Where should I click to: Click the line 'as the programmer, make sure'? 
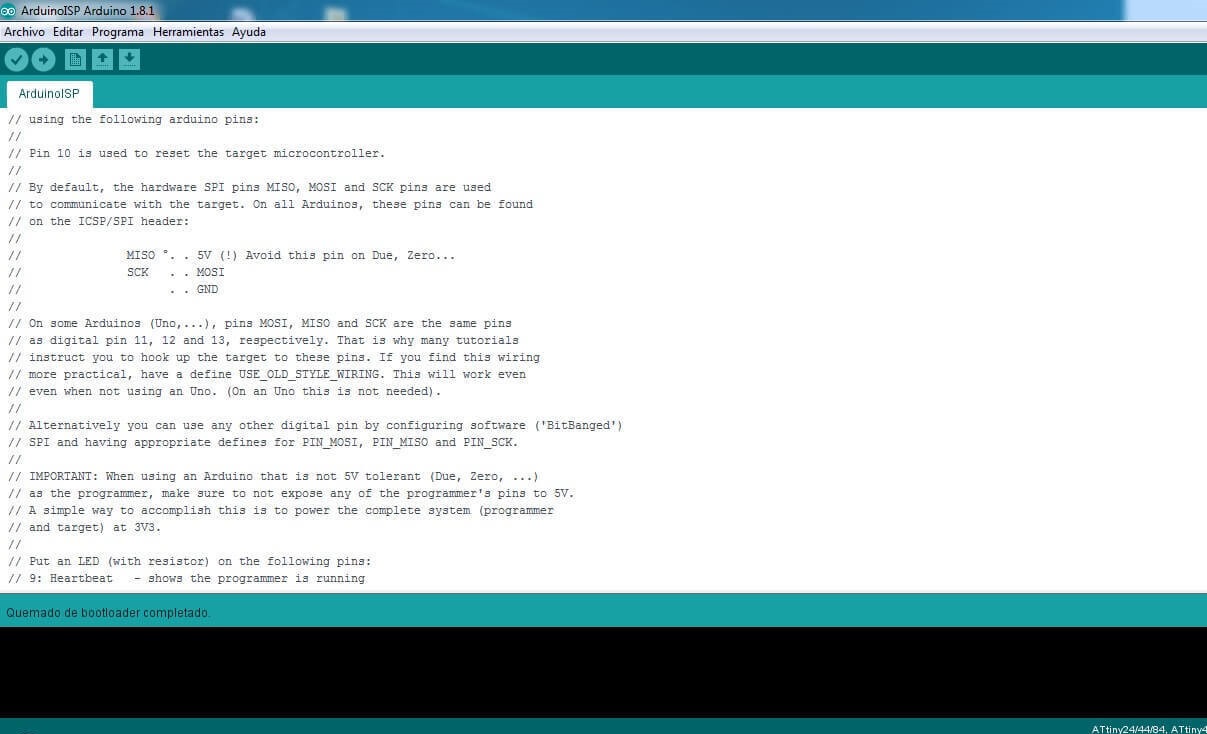(291, 493)
